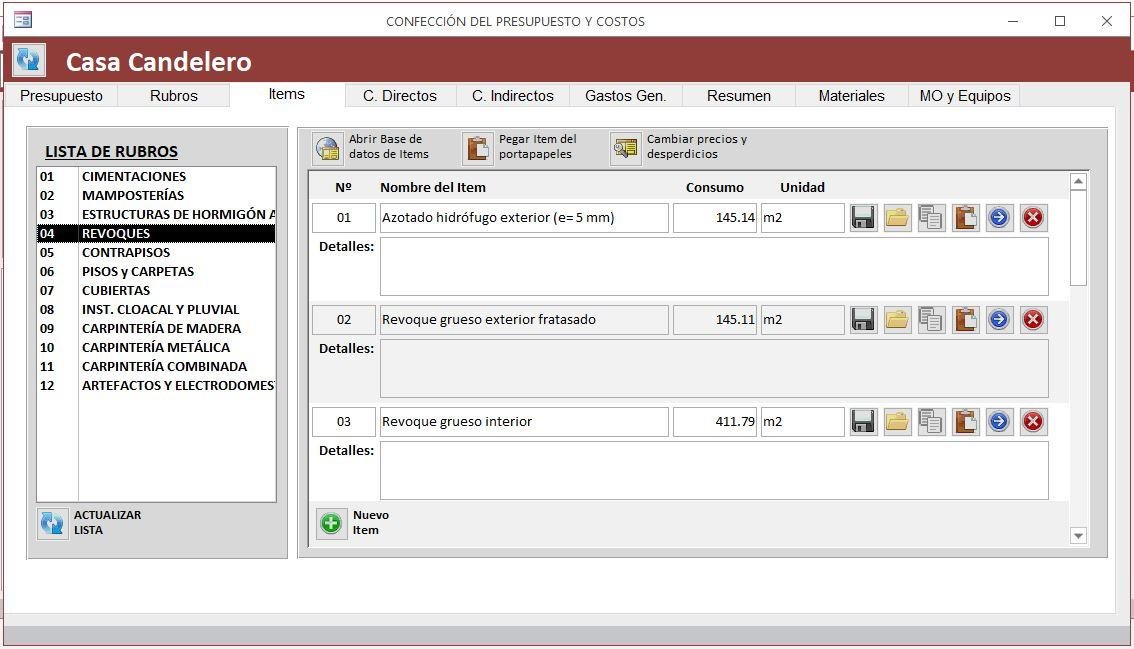Save item 02 Revoque grueso exterior fratasado
This screenshot has width=1134, height=649.
pyautogui.click(x=863, y=320)
